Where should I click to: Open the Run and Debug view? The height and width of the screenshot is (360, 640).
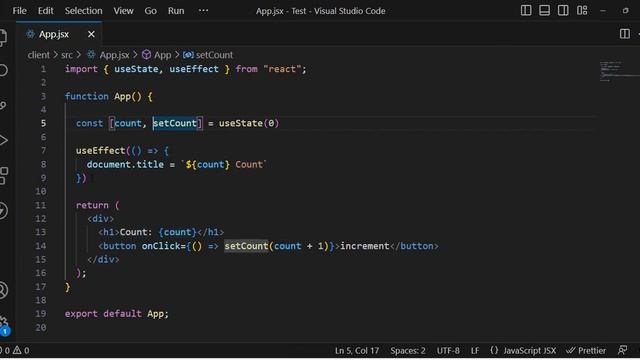click(3, 140)
